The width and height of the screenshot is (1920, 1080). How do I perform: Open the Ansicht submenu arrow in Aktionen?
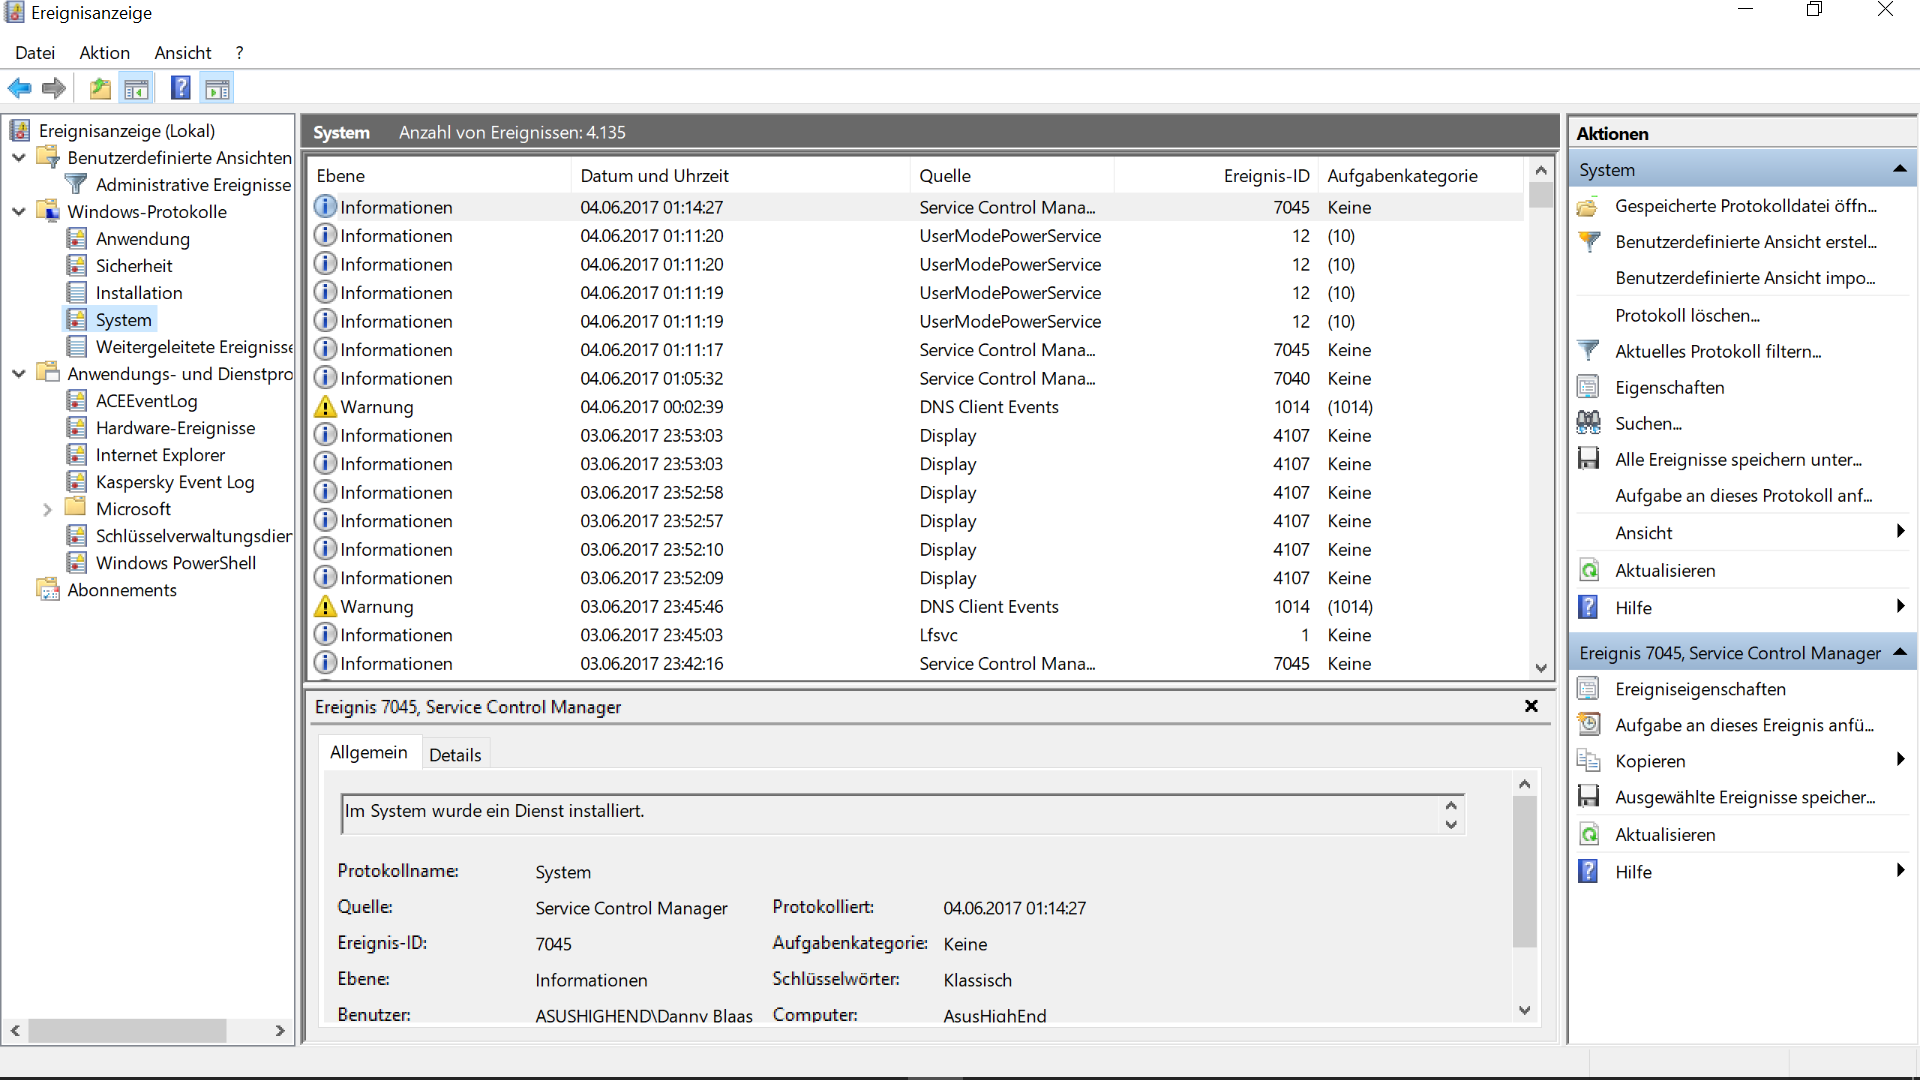pos(1899,532)
